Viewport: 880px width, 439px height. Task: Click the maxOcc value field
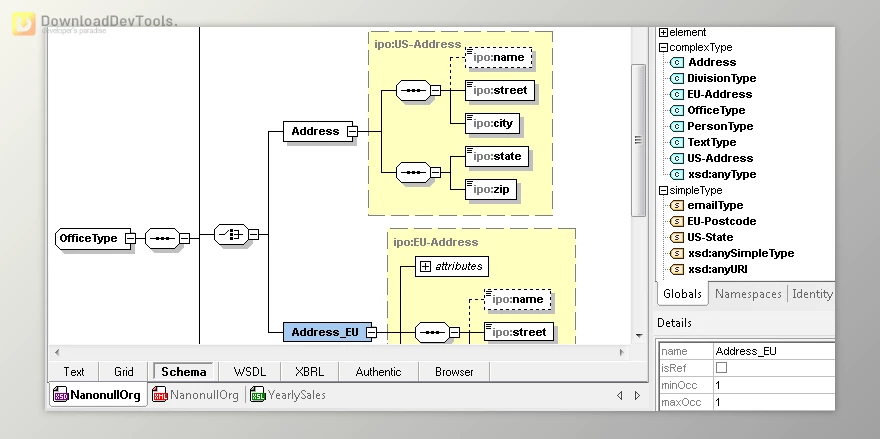pyautogui.click(x=774, y=402)
